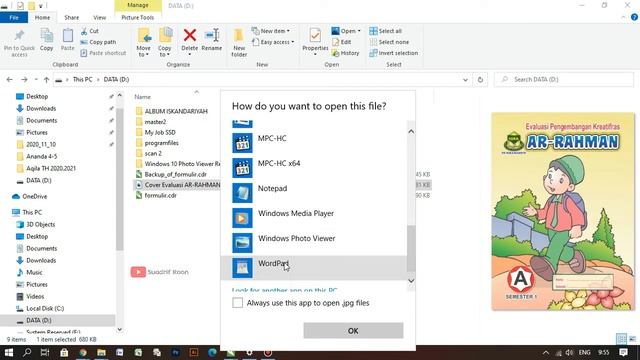This screenshot has height=360, width=640.
Task: Select Windows Media Player icon
Action: pos(242,218)
